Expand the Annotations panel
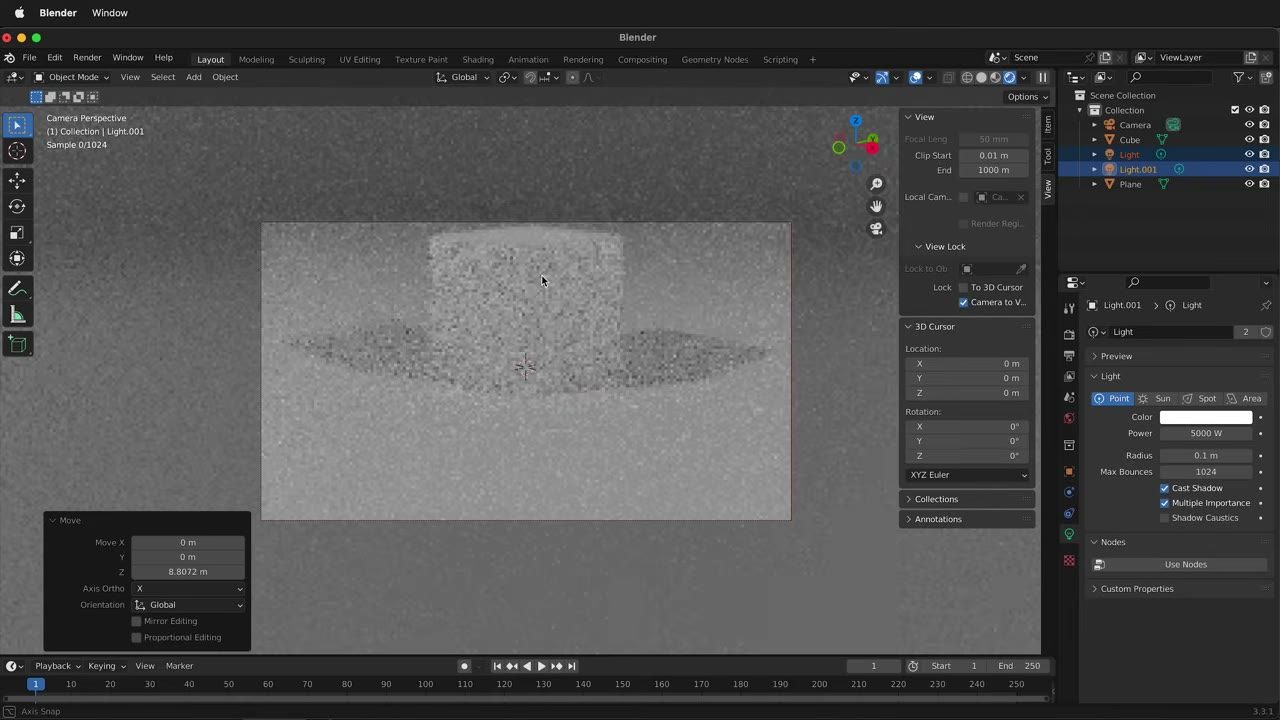This screenshot has height=720, width=1280. (x=938, y=519)
